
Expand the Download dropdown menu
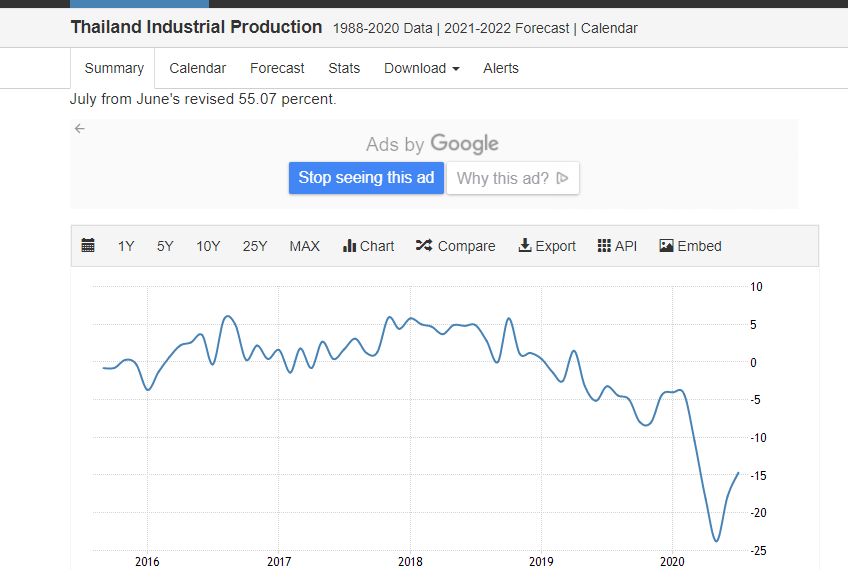pyautogui.click(x=422, y=68)
